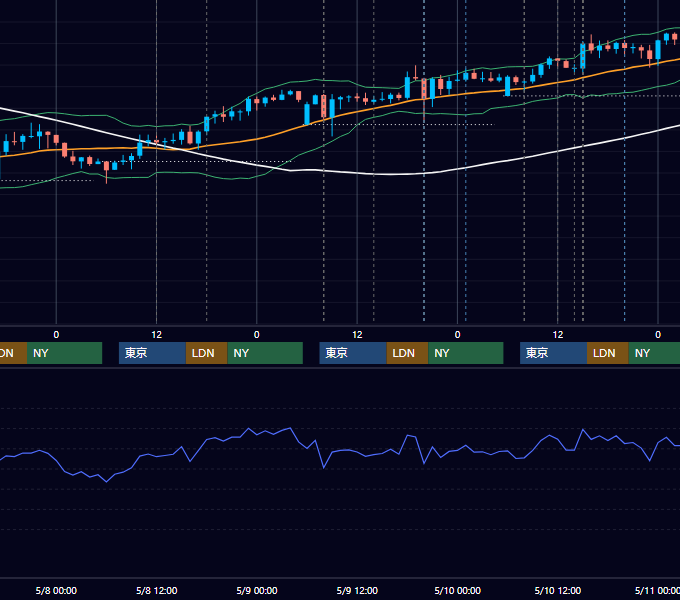This screenshot has width=680, height=600.
Task: Select the 東京 session block on 5/8
Action: [x=152, y=353]
